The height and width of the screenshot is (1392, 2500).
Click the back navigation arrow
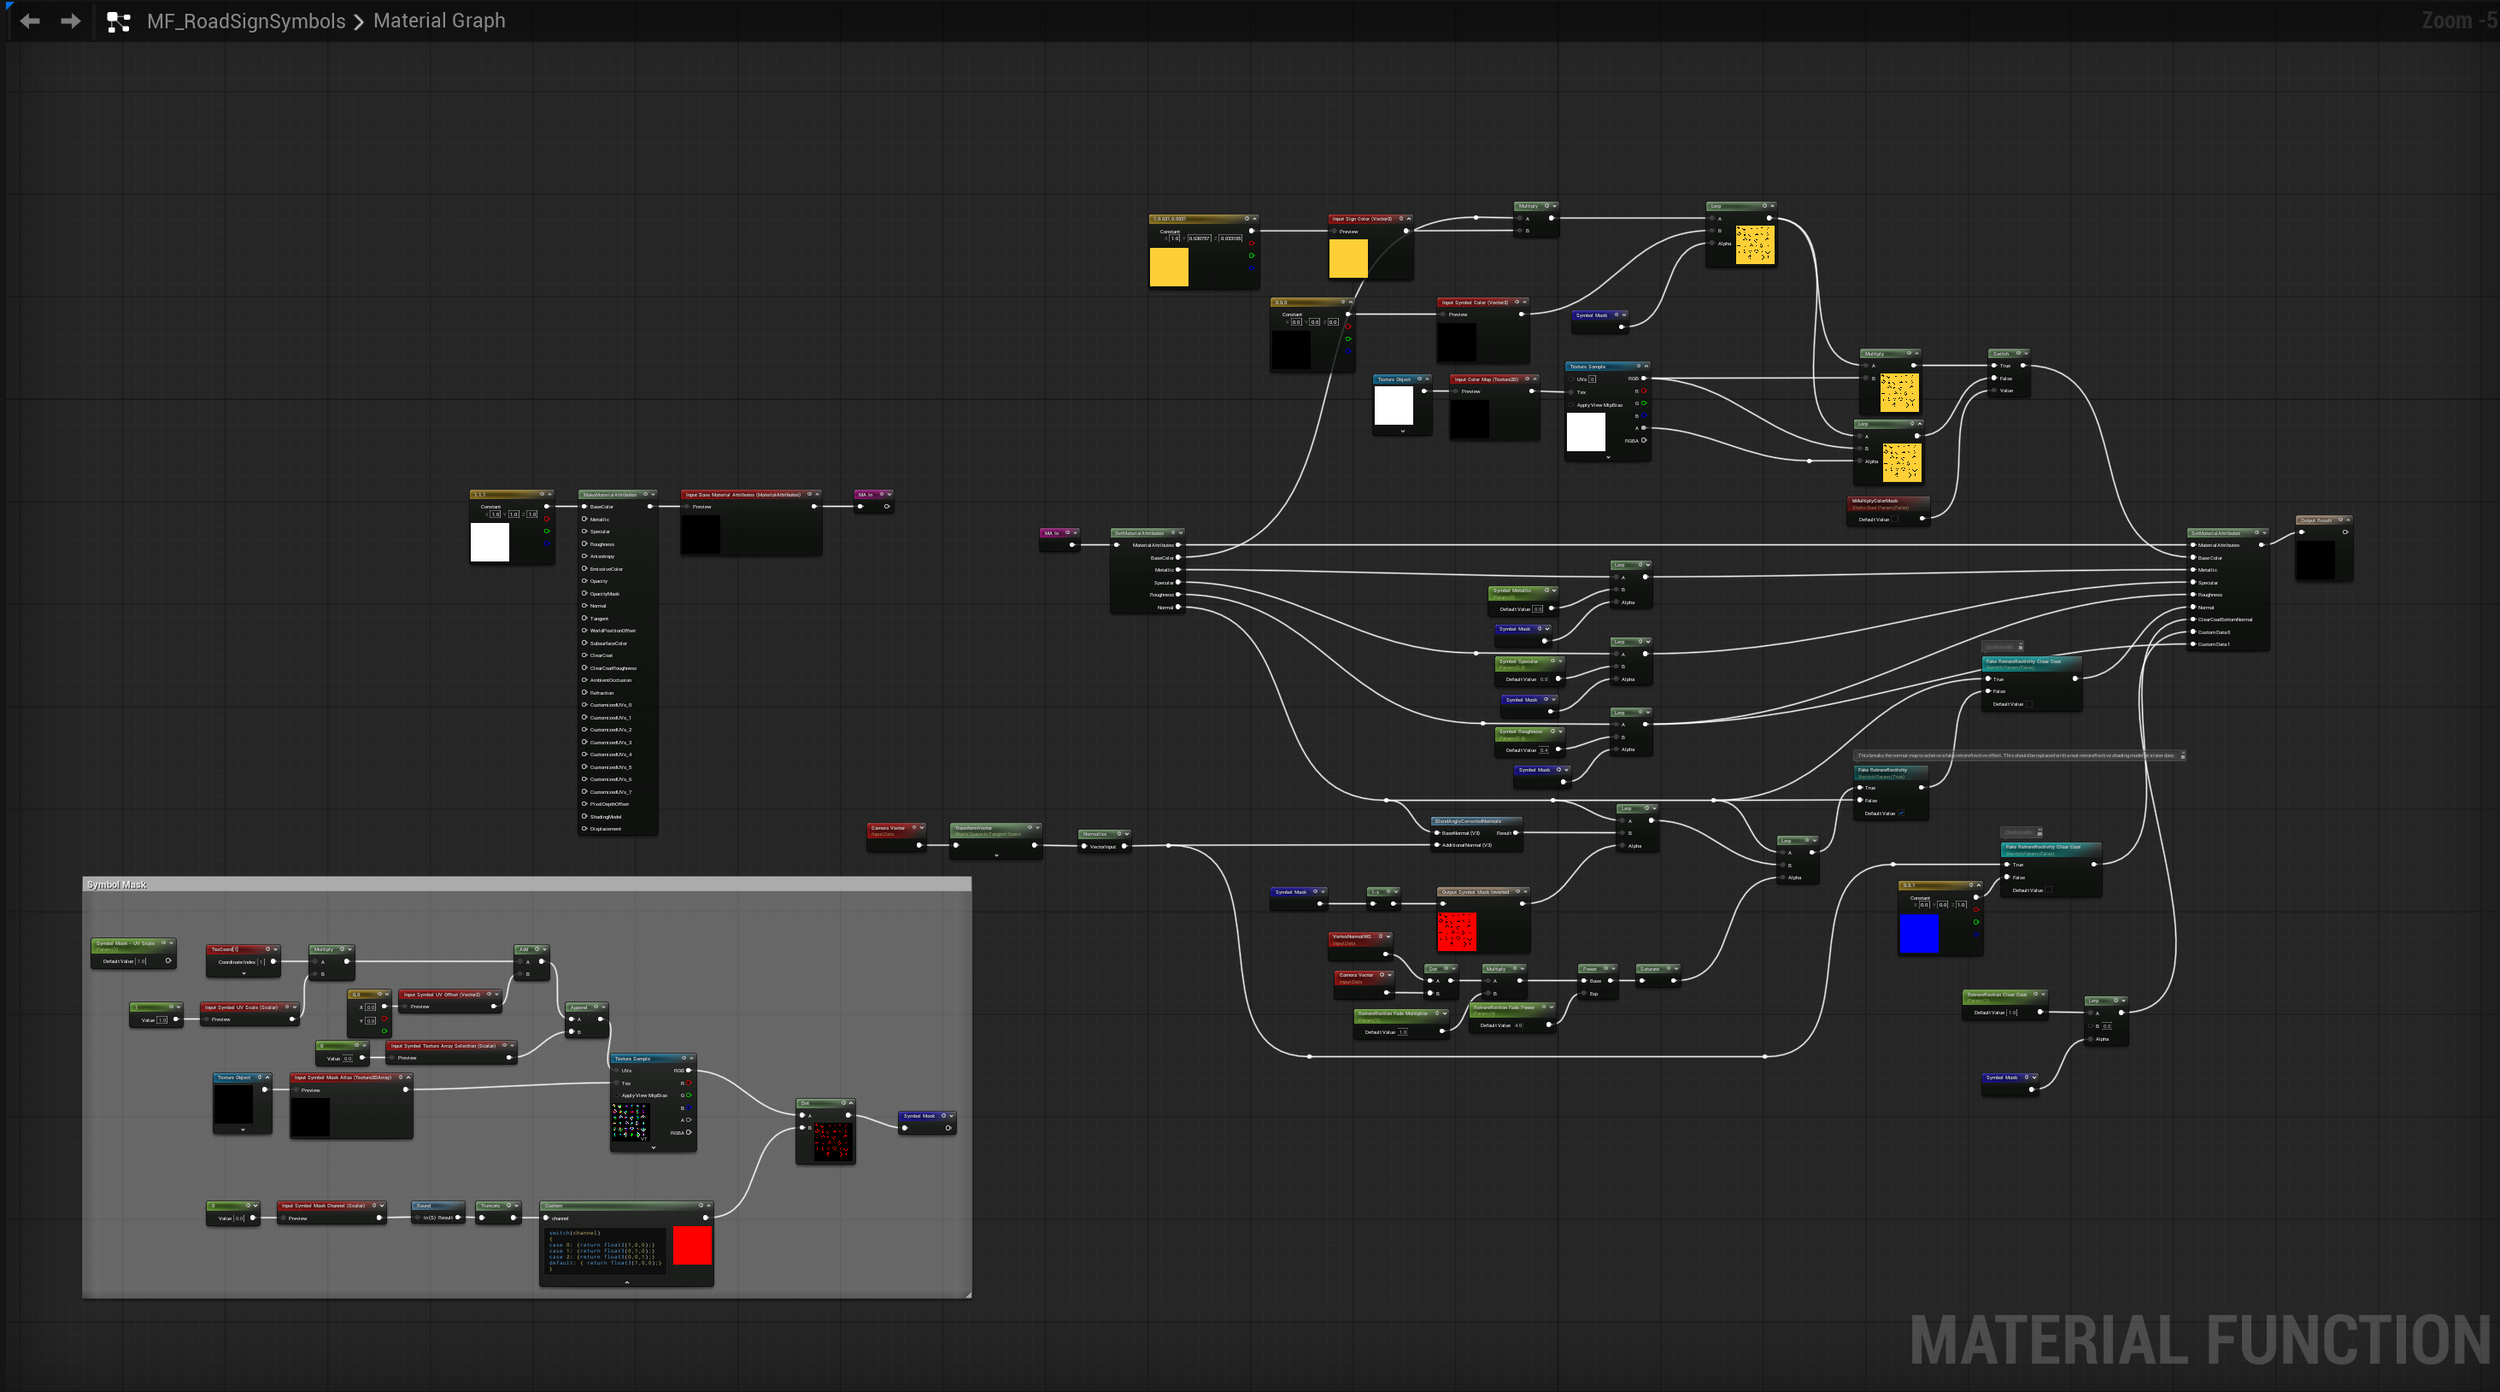tap(30, 21)
